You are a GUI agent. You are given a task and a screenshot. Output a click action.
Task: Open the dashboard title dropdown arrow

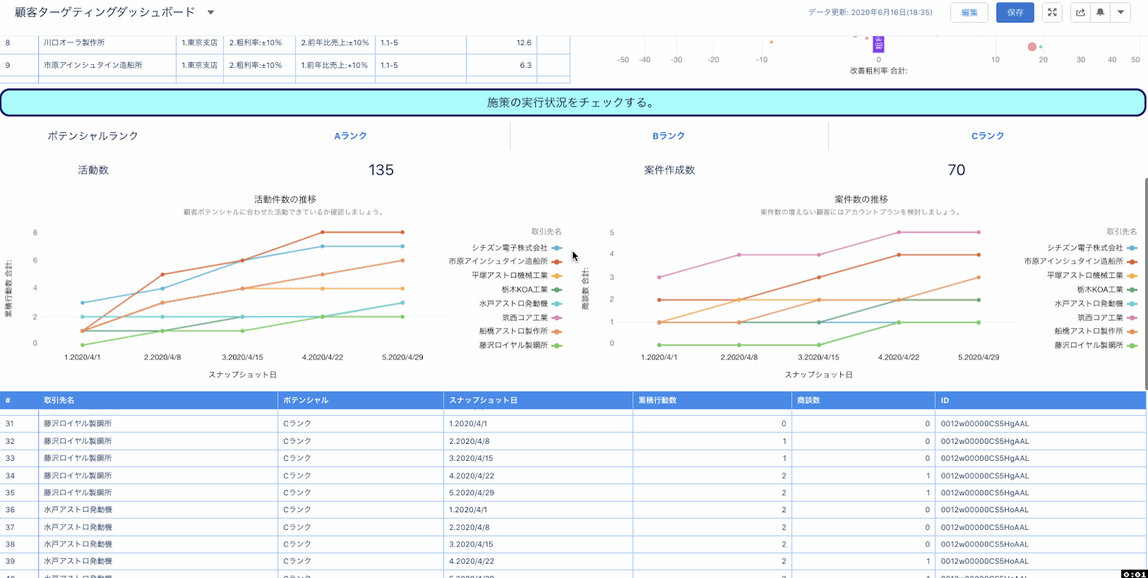pyautogui.click(x=210, y=12)
